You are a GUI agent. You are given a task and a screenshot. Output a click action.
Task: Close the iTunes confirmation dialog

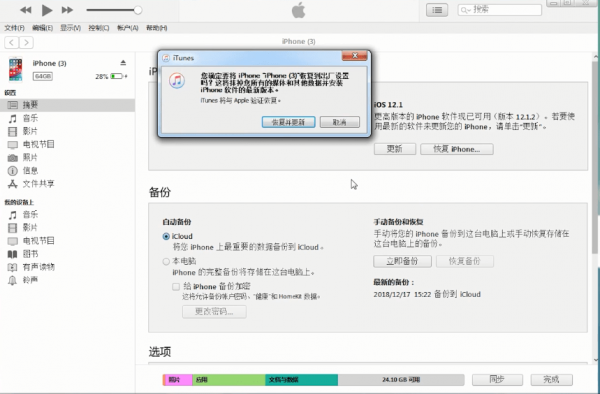click(354, 56)
